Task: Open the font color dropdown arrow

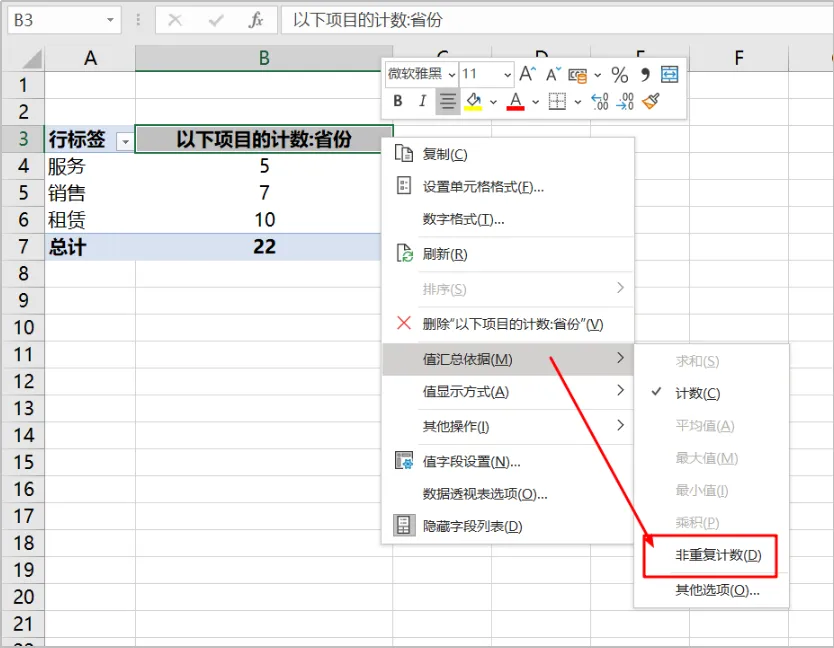Action: pyautogui.click(x=536, y=102)
